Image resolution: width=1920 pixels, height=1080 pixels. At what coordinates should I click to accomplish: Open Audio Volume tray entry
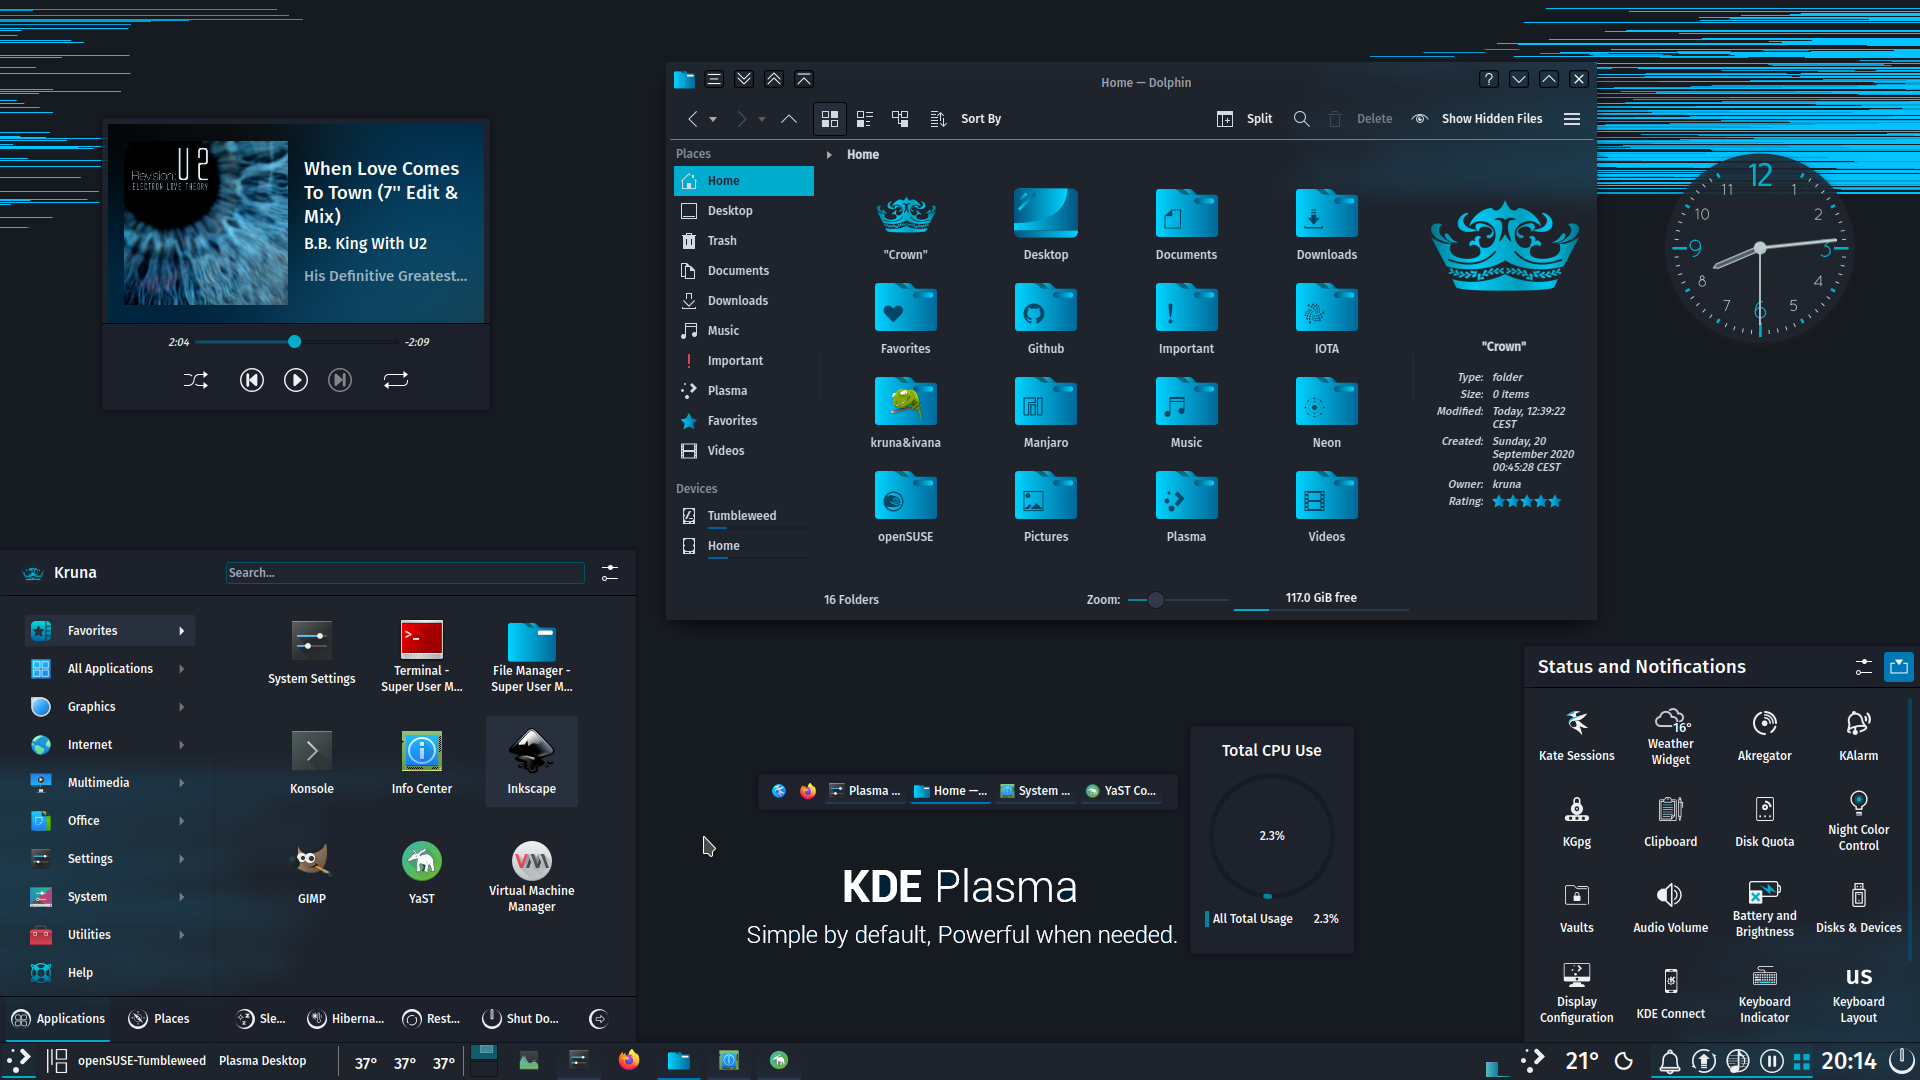[x=1671, y=908]
